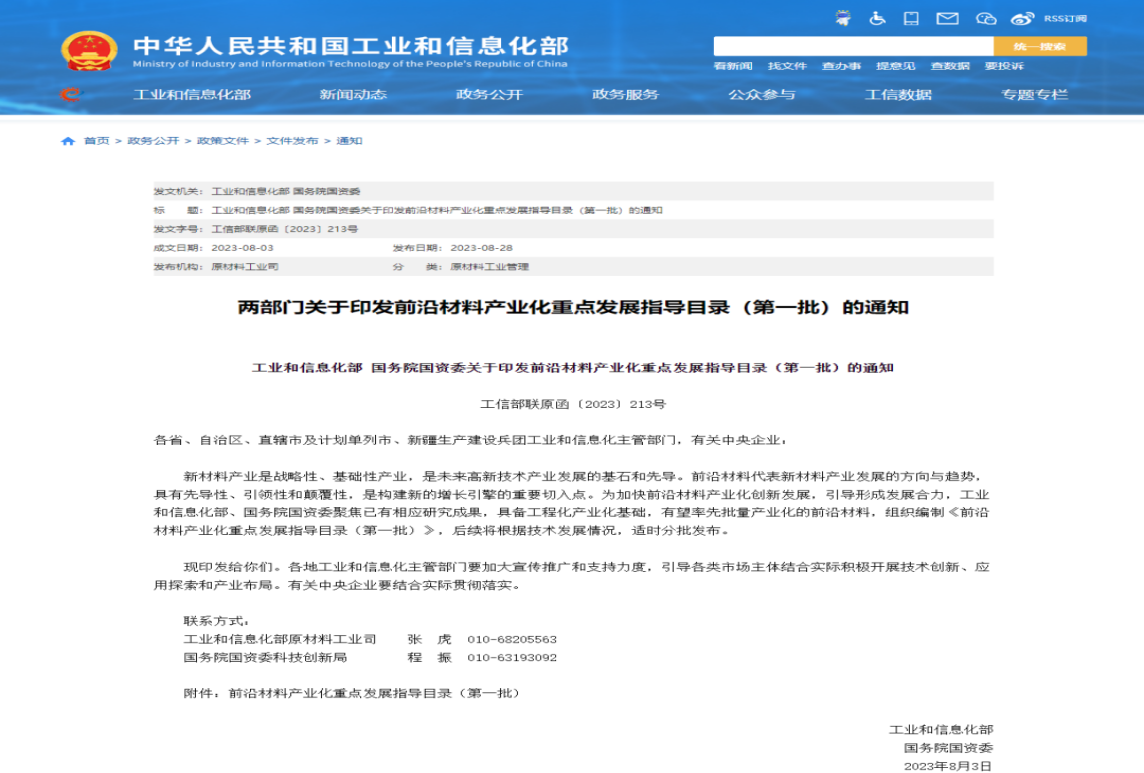Open the Weibo icon in header

click(1021, 18)
